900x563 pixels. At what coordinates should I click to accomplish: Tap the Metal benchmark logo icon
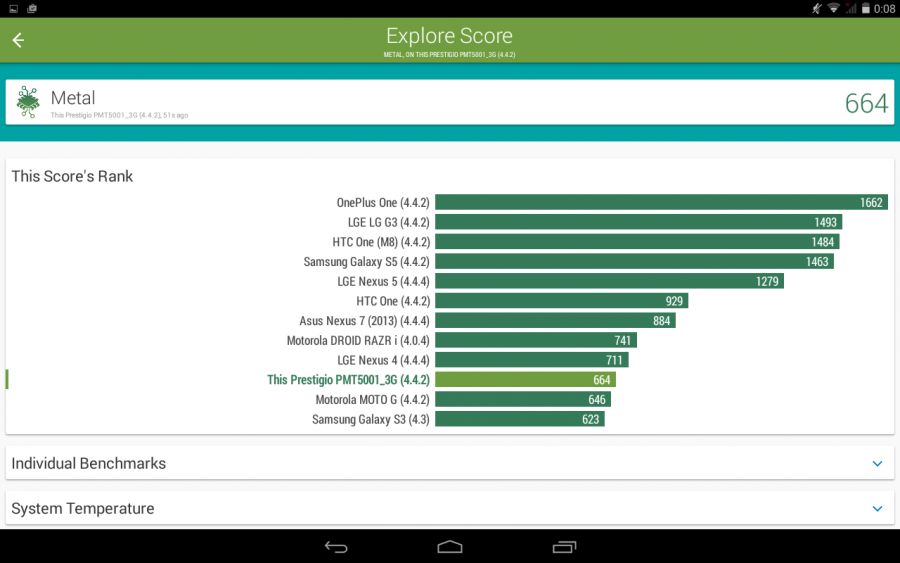28,102
